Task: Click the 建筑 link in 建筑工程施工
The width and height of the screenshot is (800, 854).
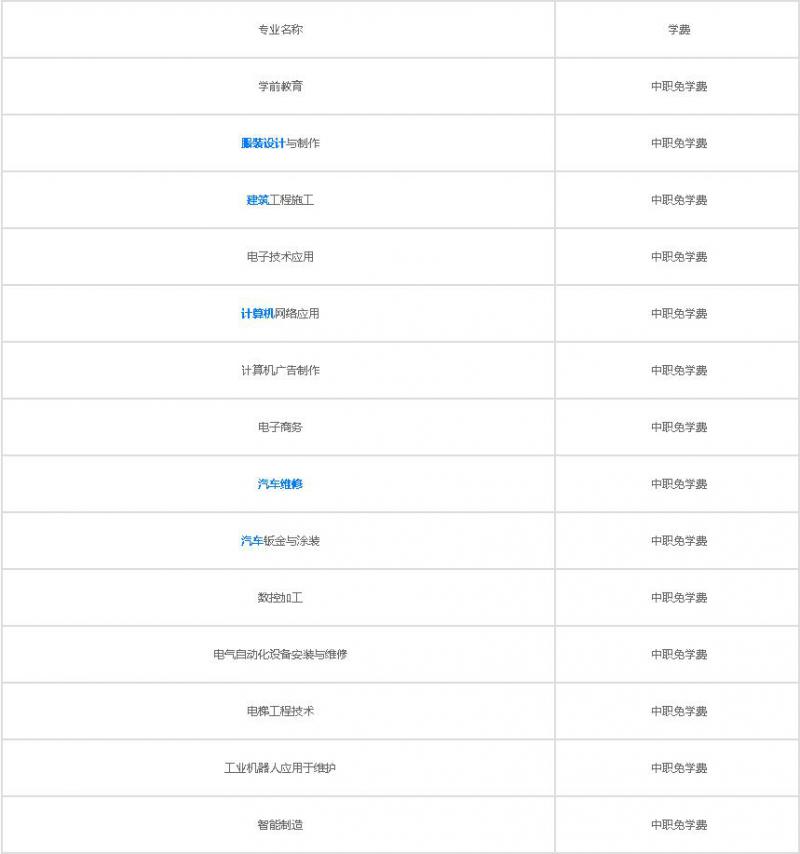Action: click(x=258, y=200)
